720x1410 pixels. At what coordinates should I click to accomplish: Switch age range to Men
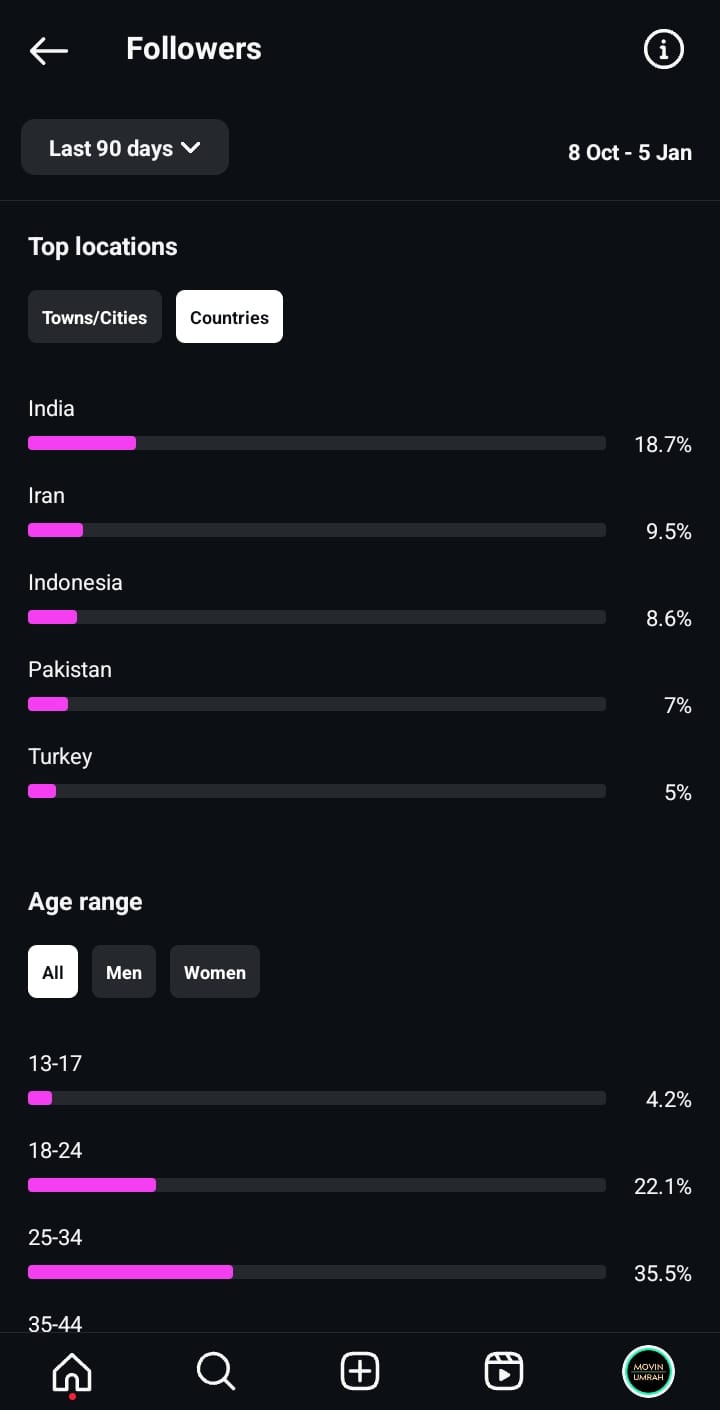124,972
